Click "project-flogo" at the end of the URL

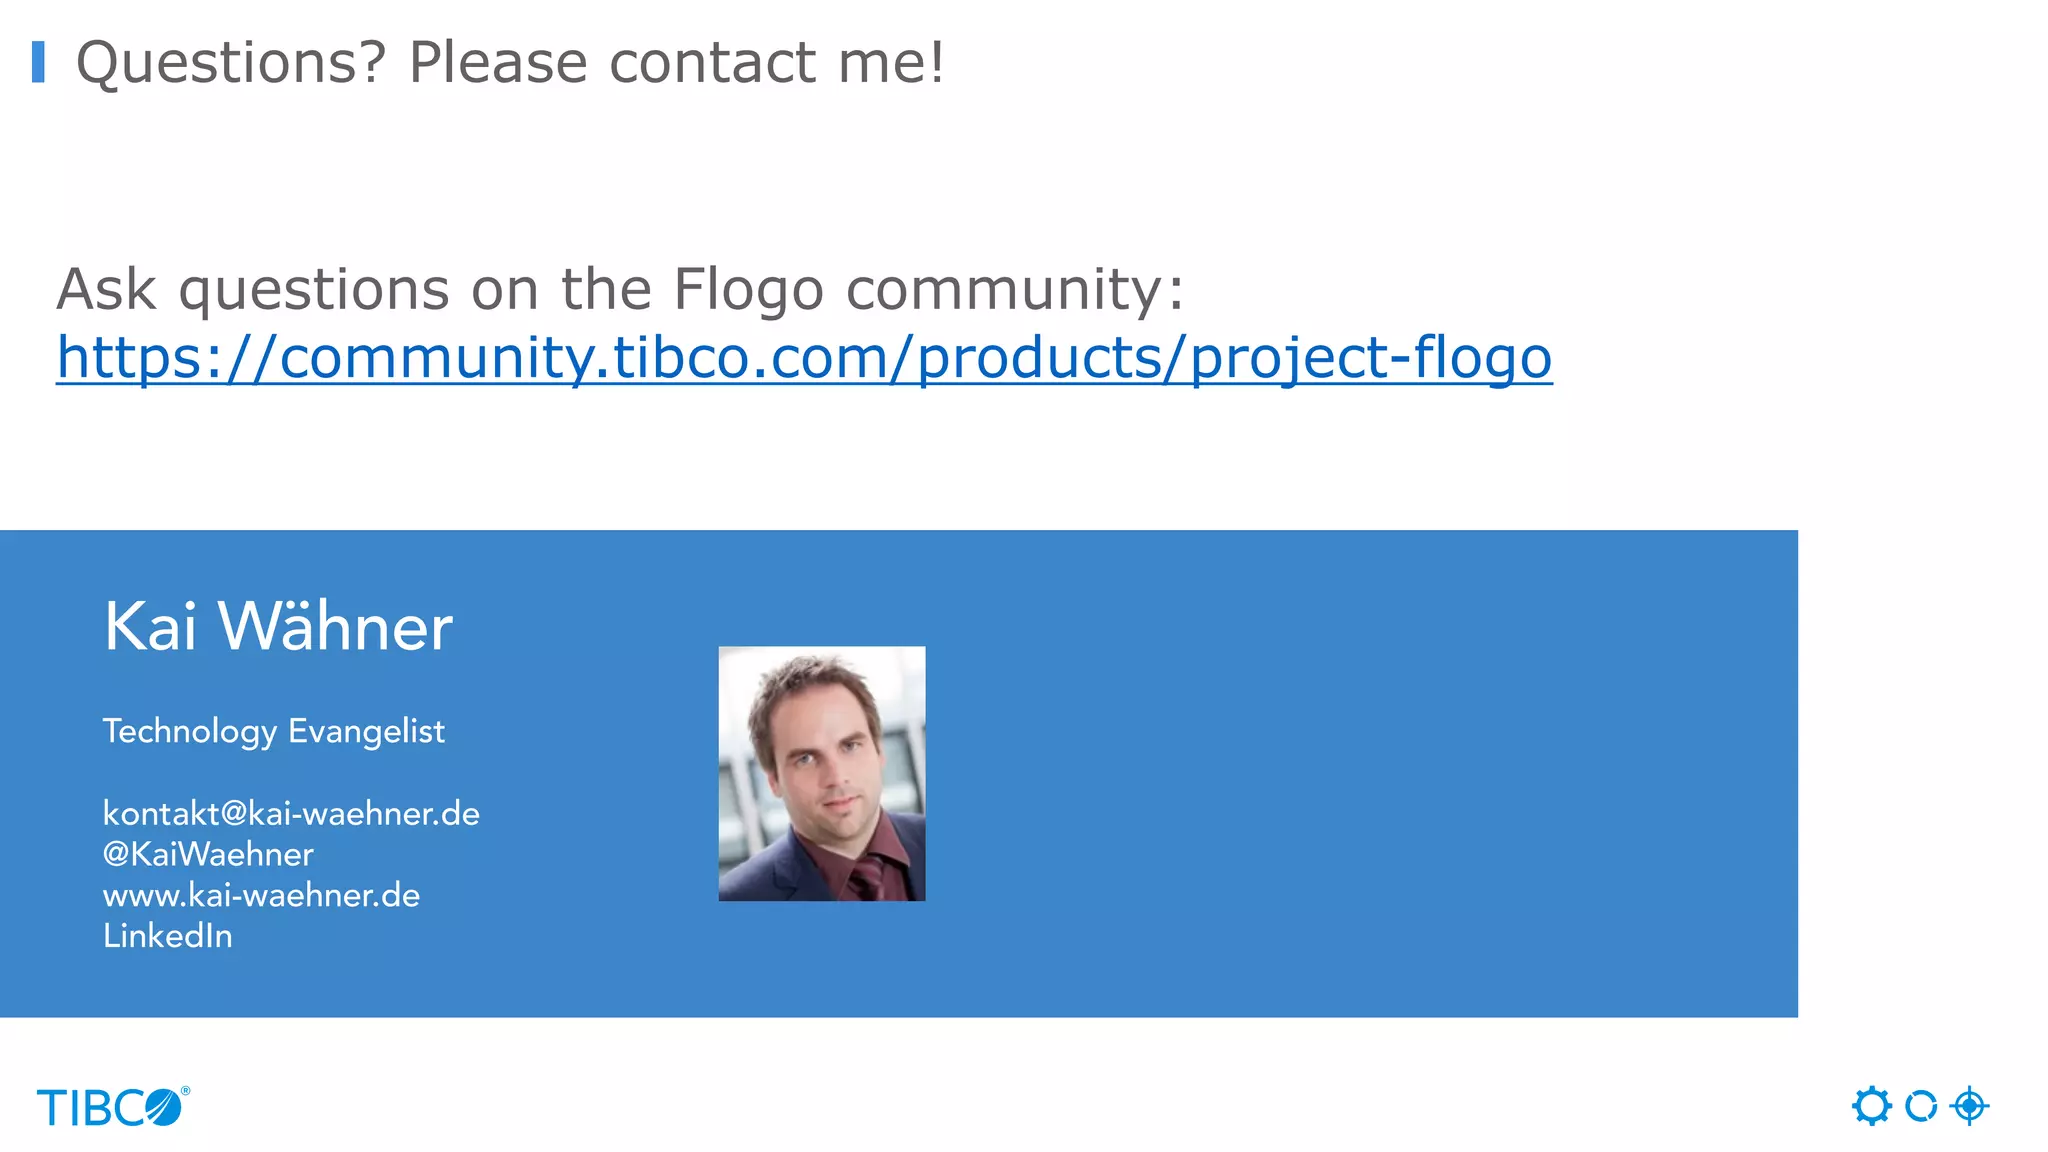(1370, 357)
